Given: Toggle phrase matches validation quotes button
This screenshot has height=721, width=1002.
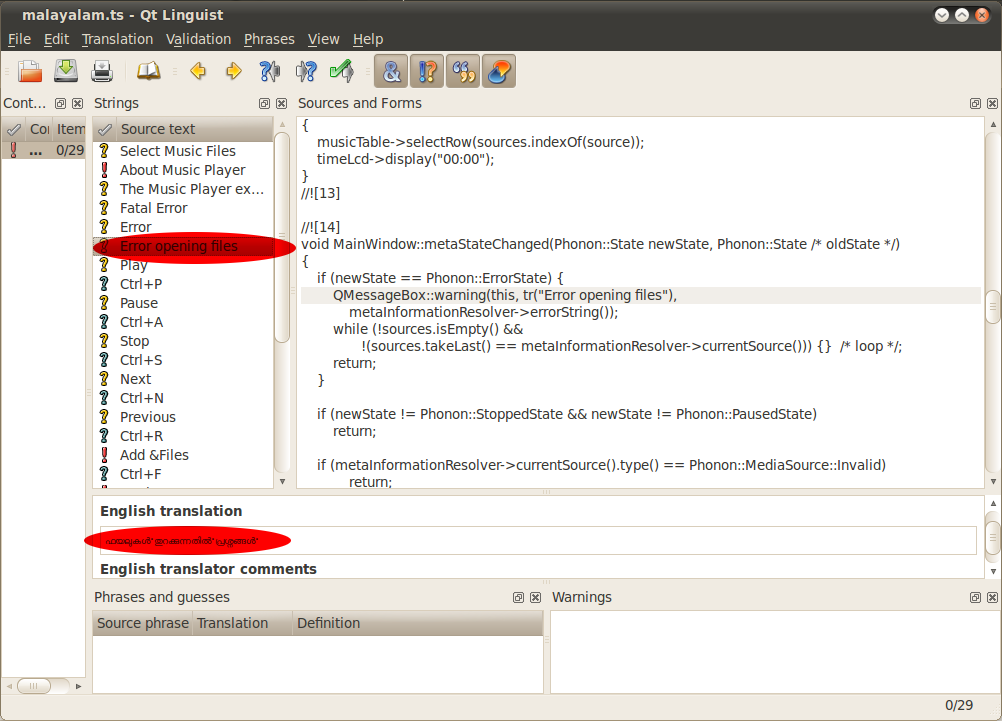Looking at the screenshot, I should coord(463,71).
